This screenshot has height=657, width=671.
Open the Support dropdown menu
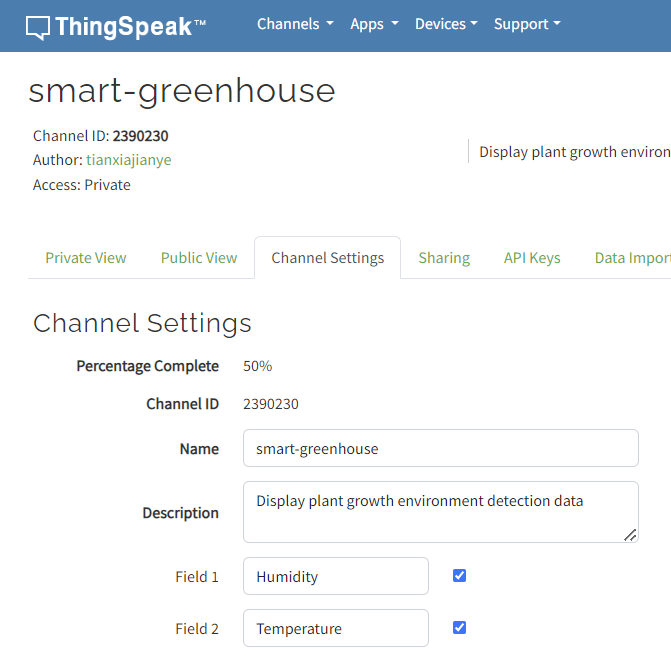point(527,24)
